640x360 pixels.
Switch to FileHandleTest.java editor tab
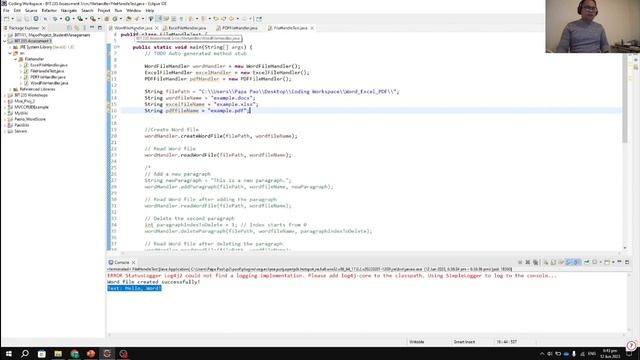pos(290,28)
